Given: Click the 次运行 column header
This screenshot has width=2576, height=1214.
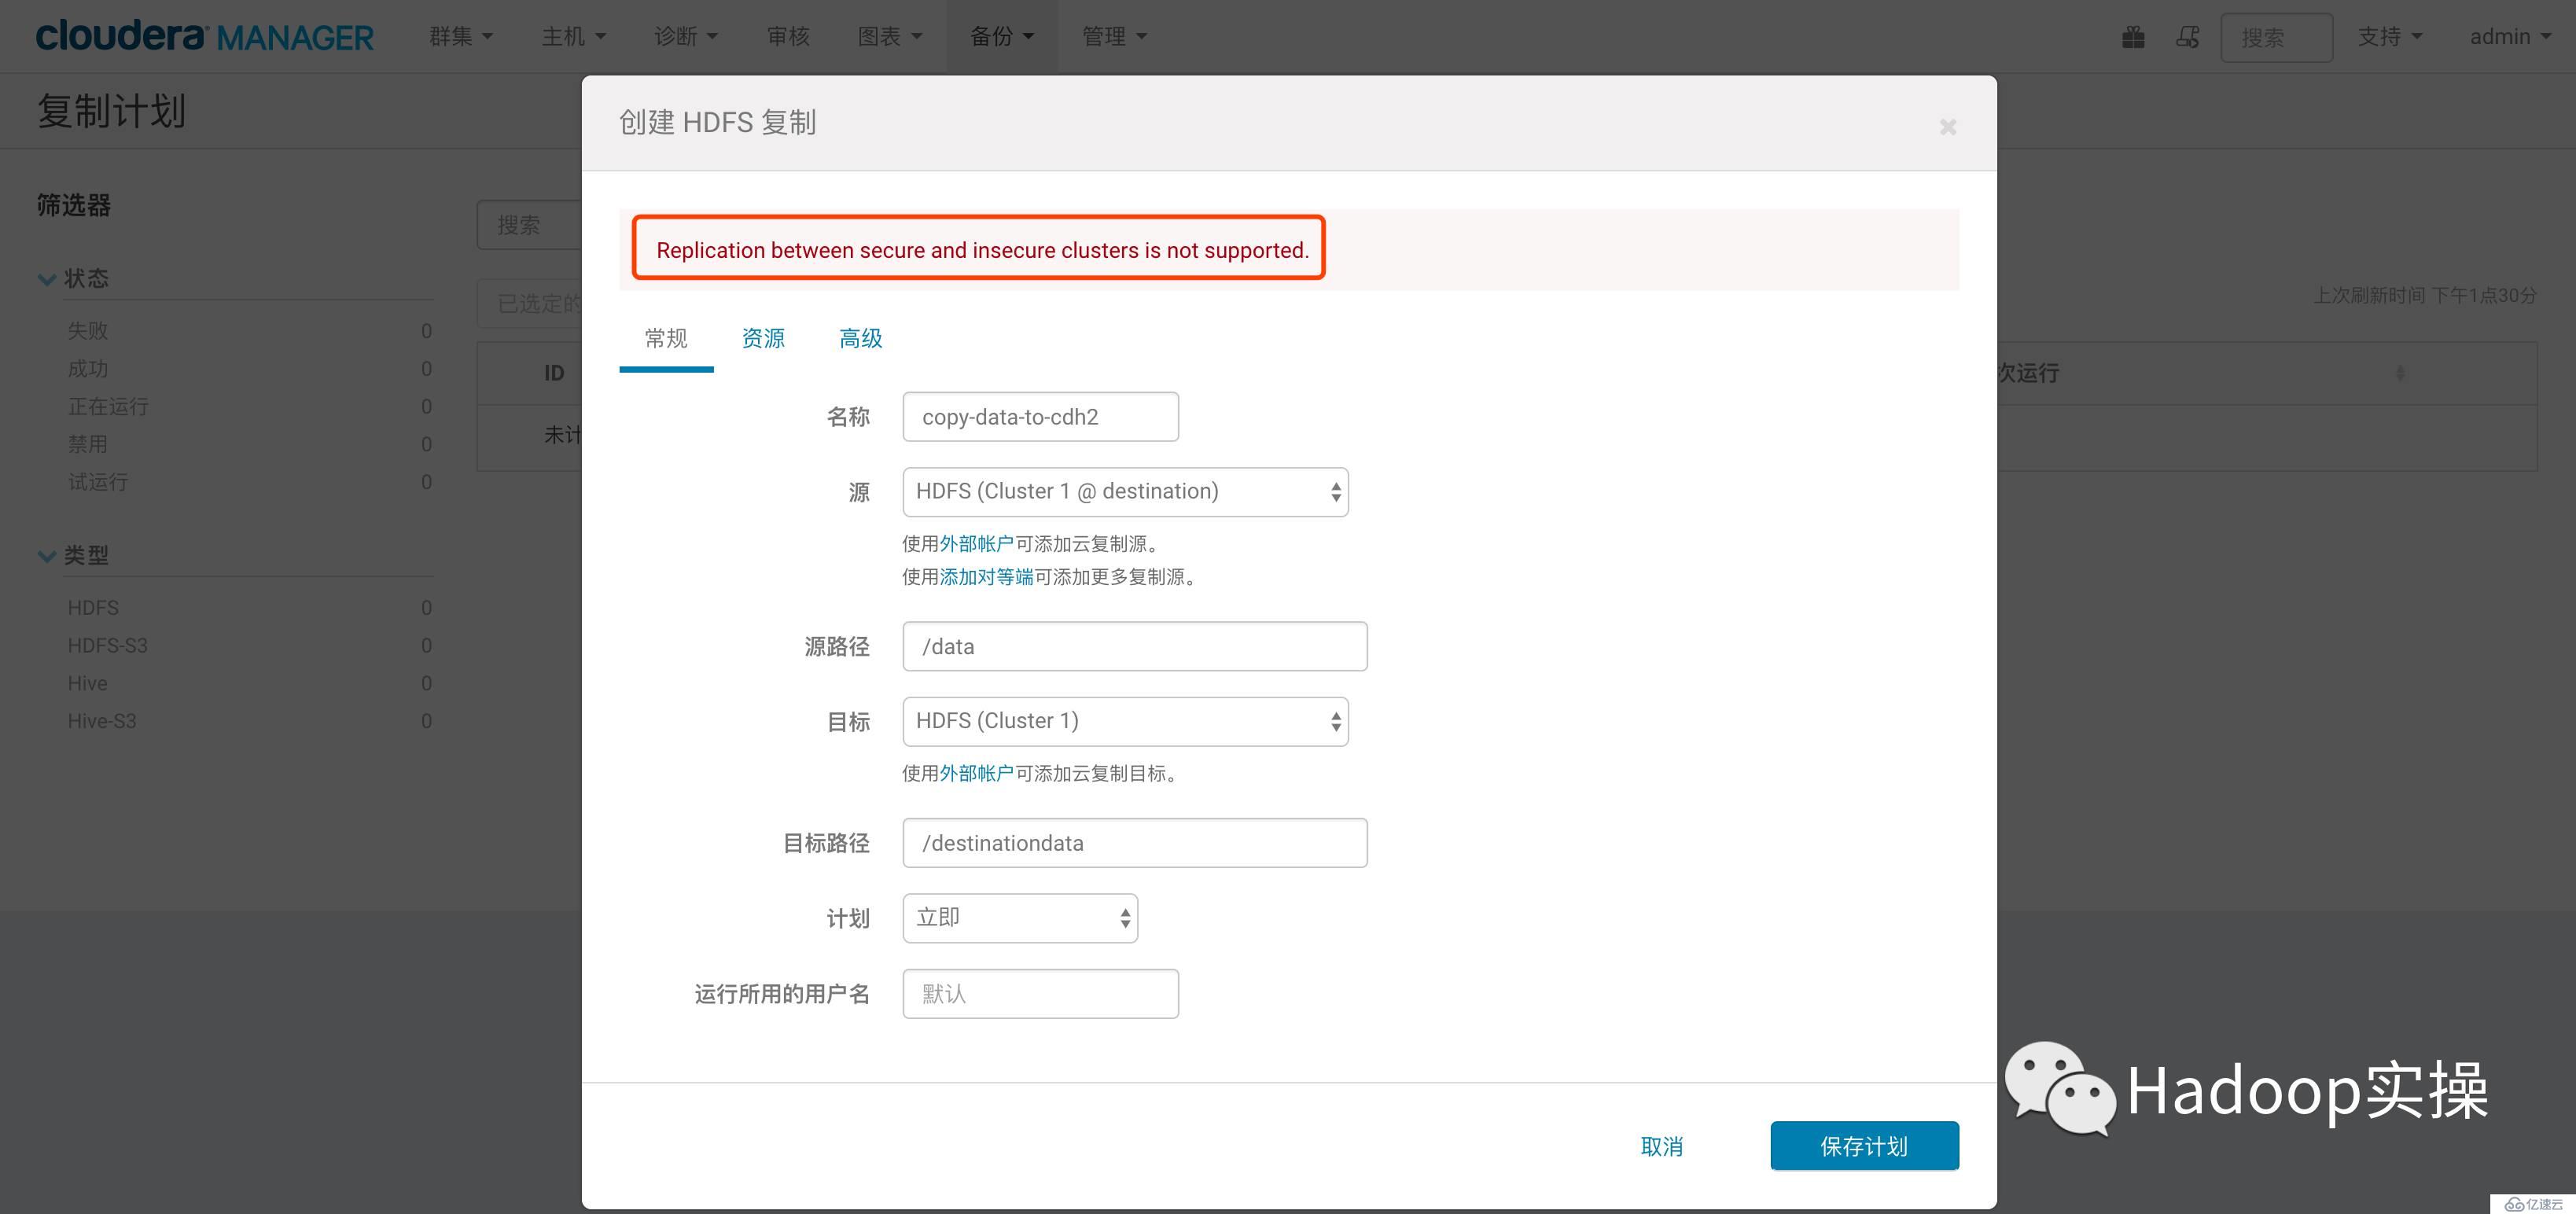Looking at the screenshot, I should (2028, 373).
